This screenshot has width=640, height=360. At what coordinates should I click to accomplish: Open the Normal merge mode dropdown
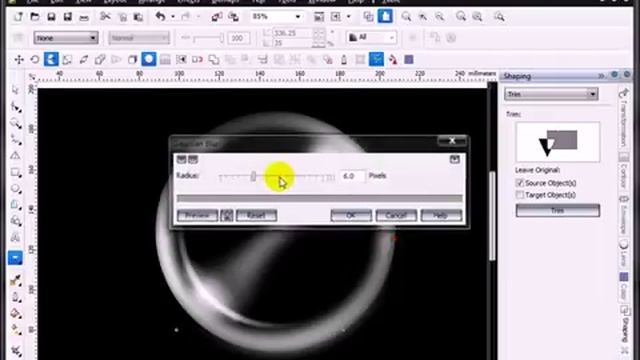coord(139,38)
